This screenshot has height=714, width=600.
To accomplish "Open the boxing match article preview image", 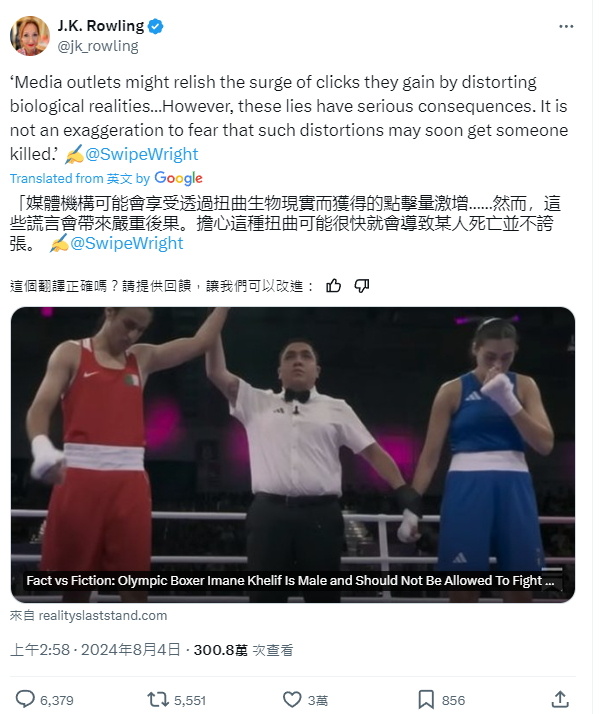I will (293, 454).
